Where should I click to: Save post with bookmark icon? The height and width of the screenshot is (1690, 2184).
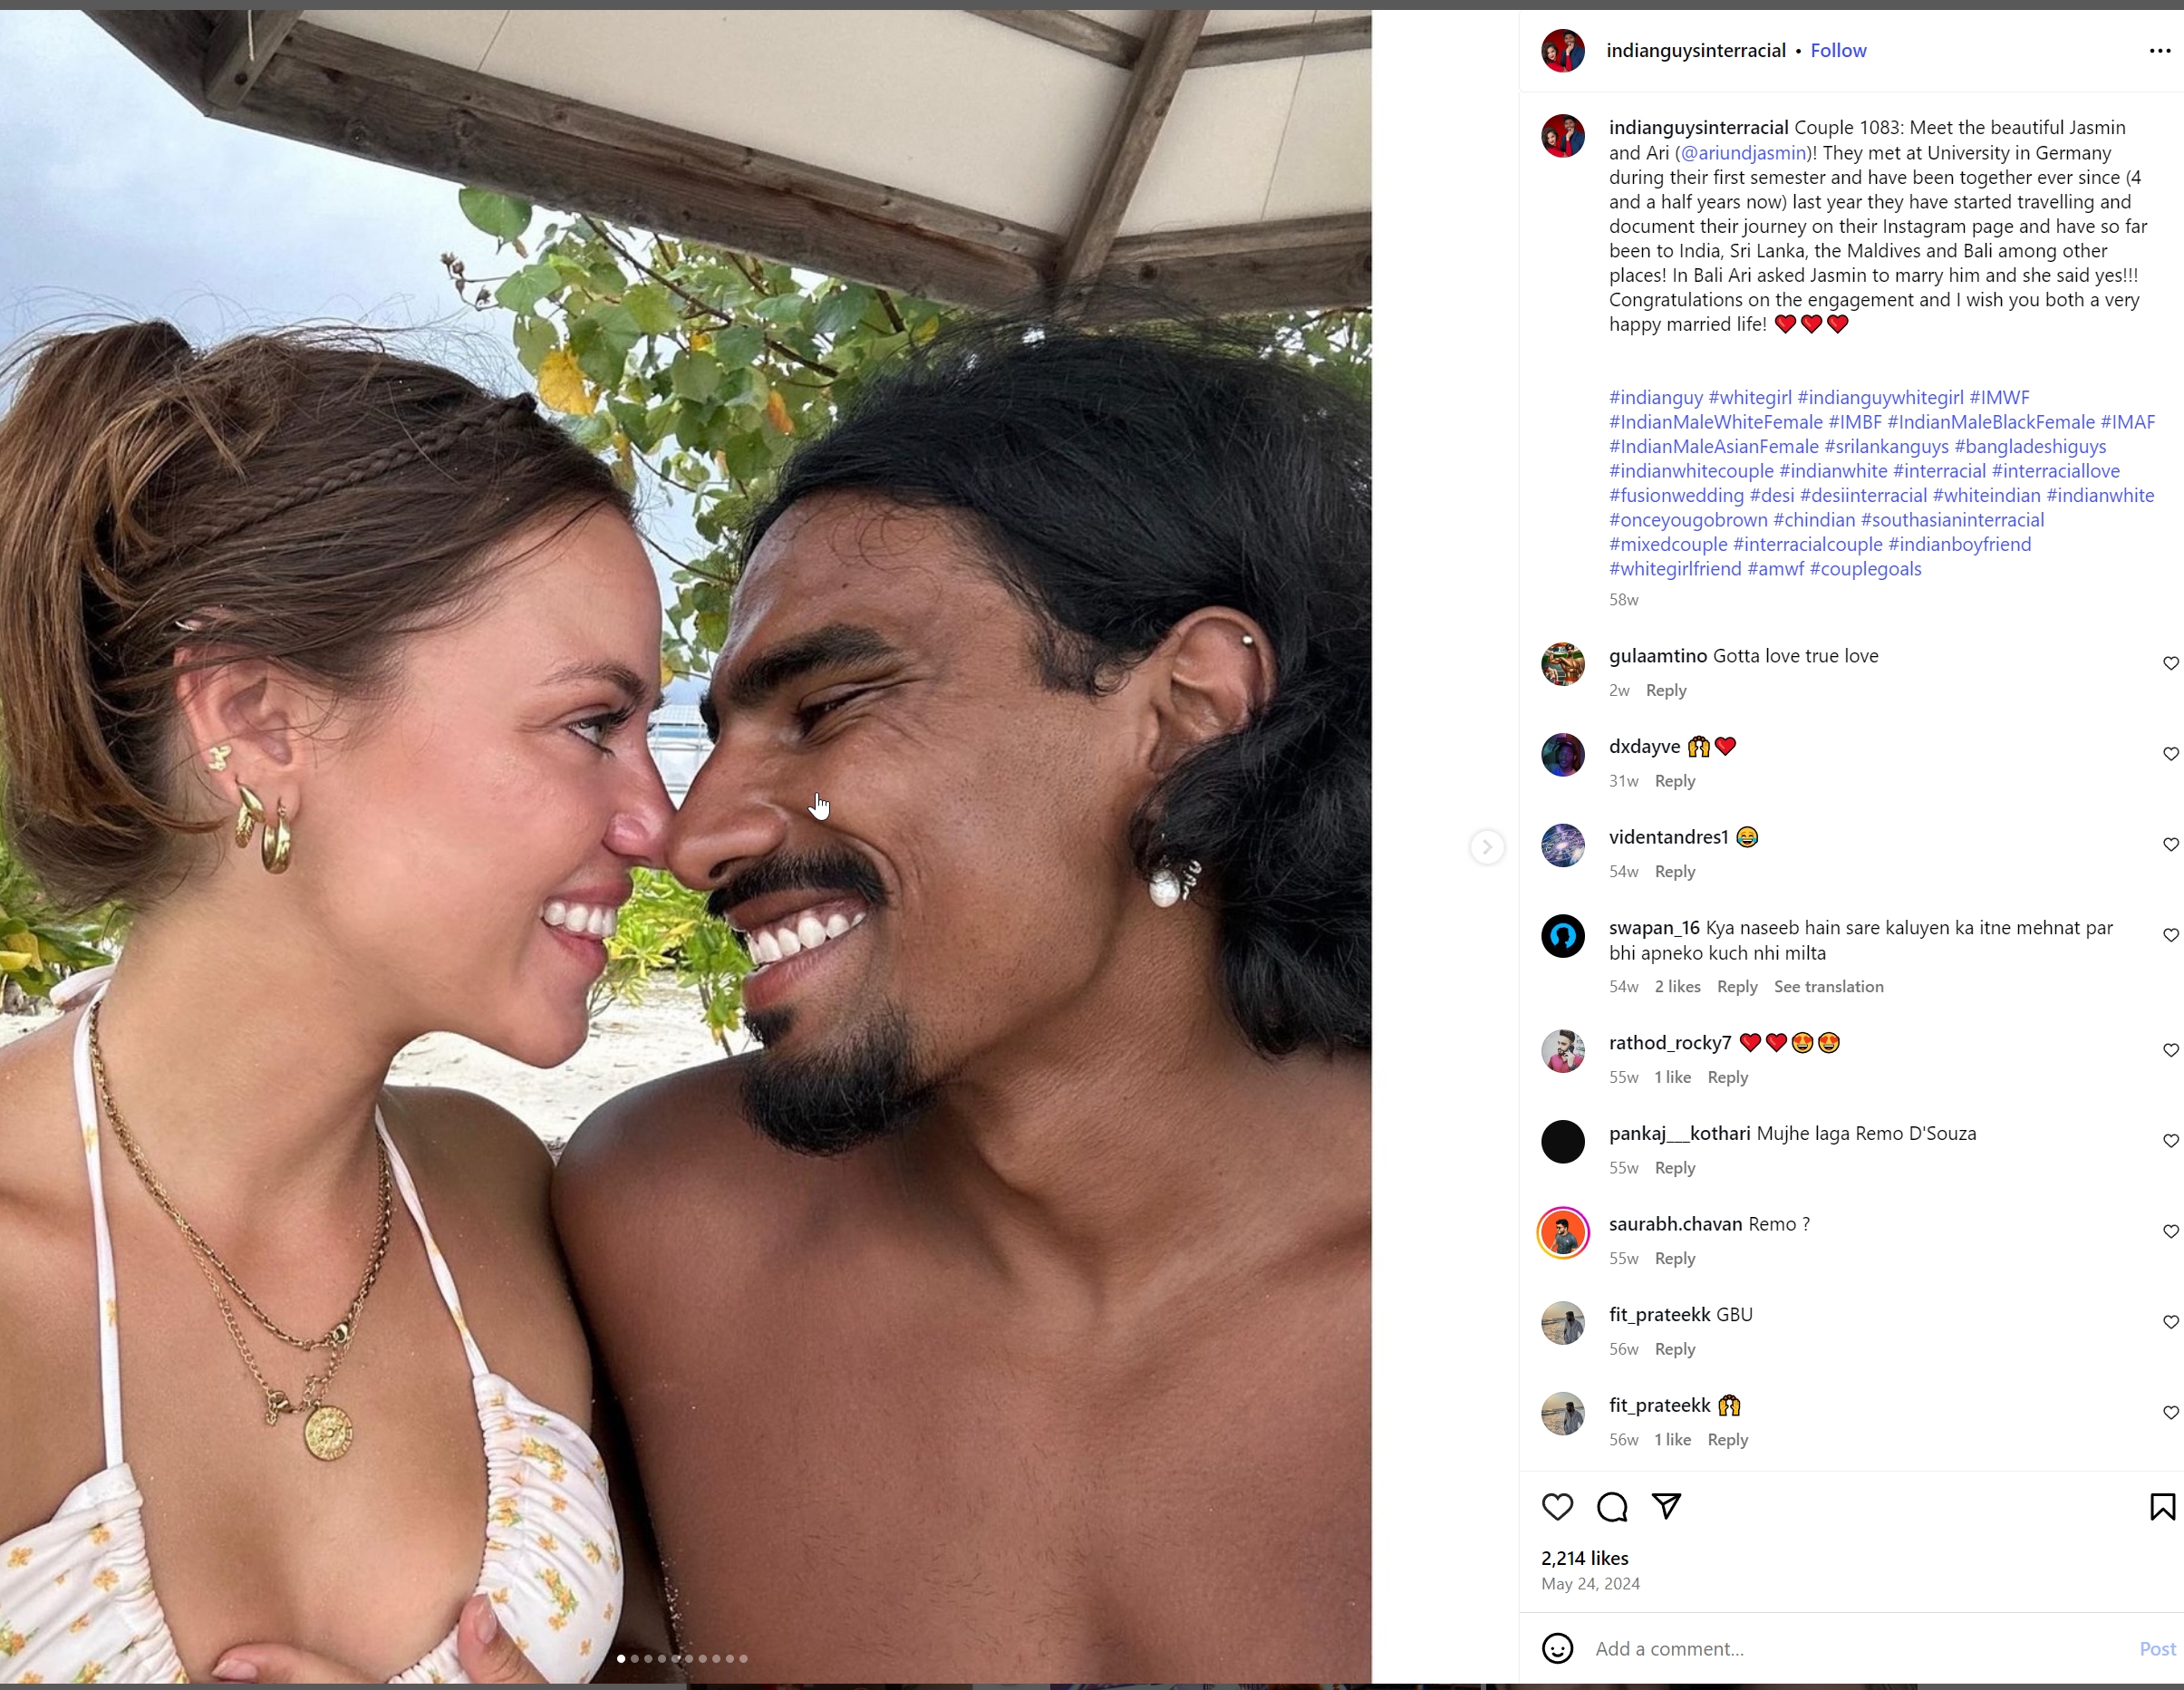[2162, 1506]
